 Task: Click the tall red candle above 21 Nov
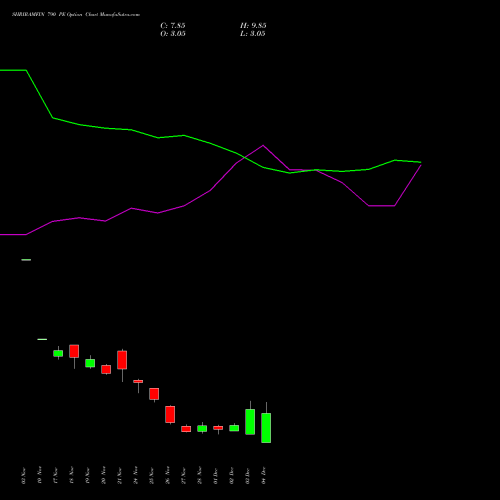point(122,360)
